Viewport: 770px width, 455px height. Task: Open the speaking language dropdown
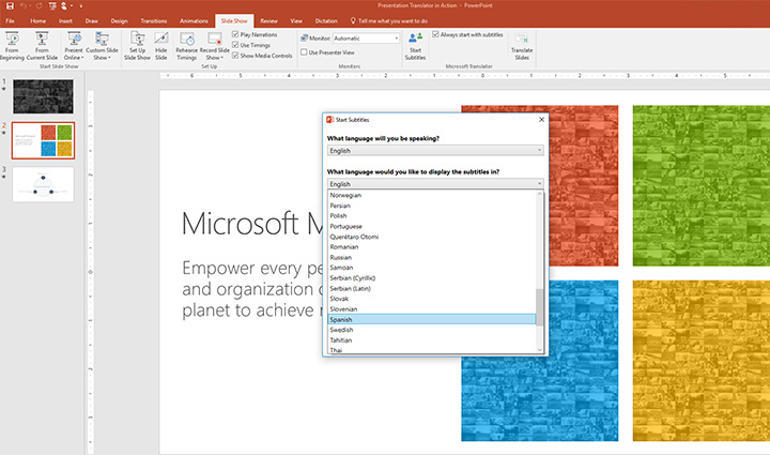click(x=435, y=150)
